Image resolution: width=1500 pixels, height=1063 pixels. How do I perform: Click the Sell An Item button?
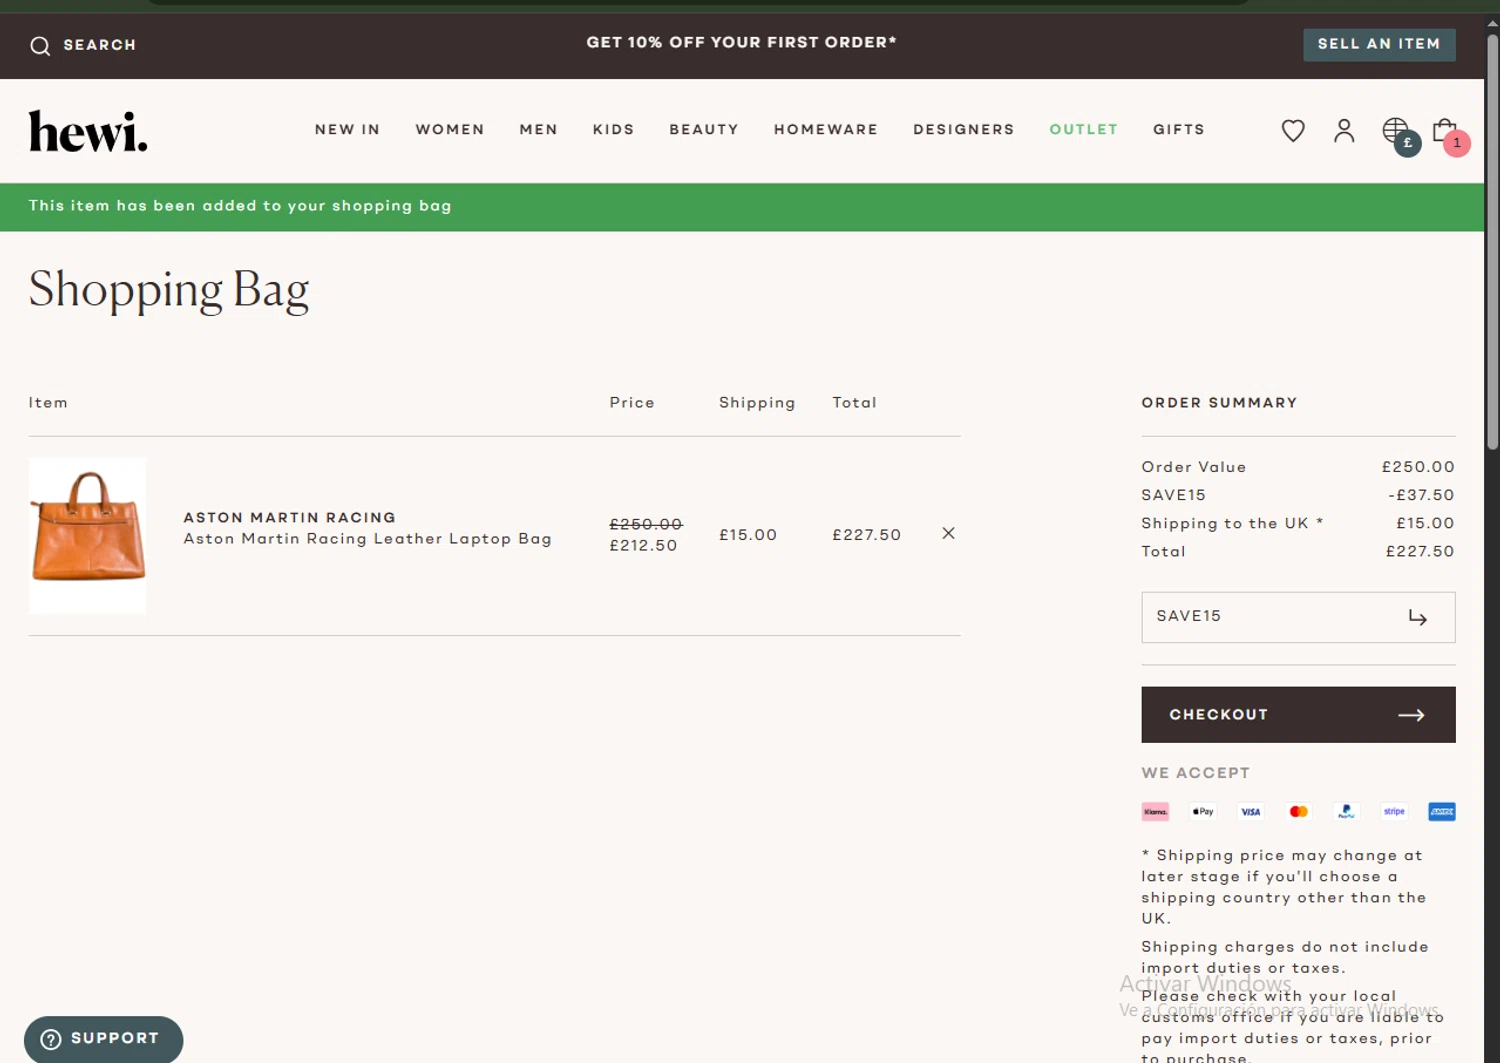[x=1379, y=44]
